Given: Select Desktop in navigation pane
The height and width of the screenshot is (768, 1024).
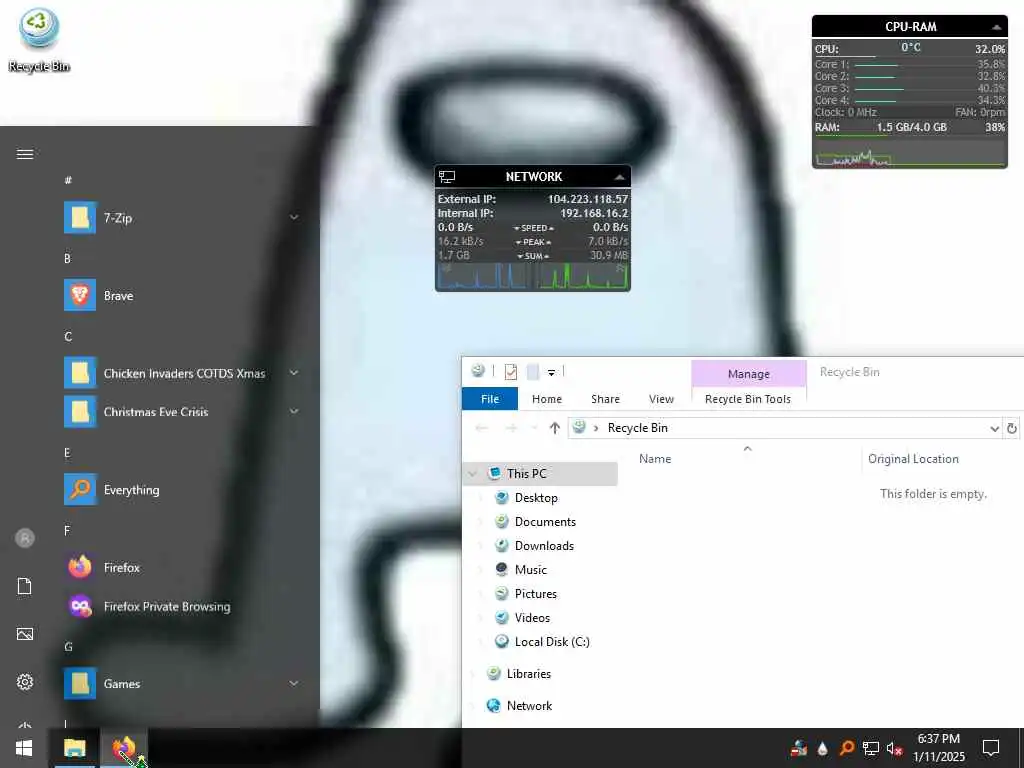Looking at the screenshot, I should coord(536,498).
